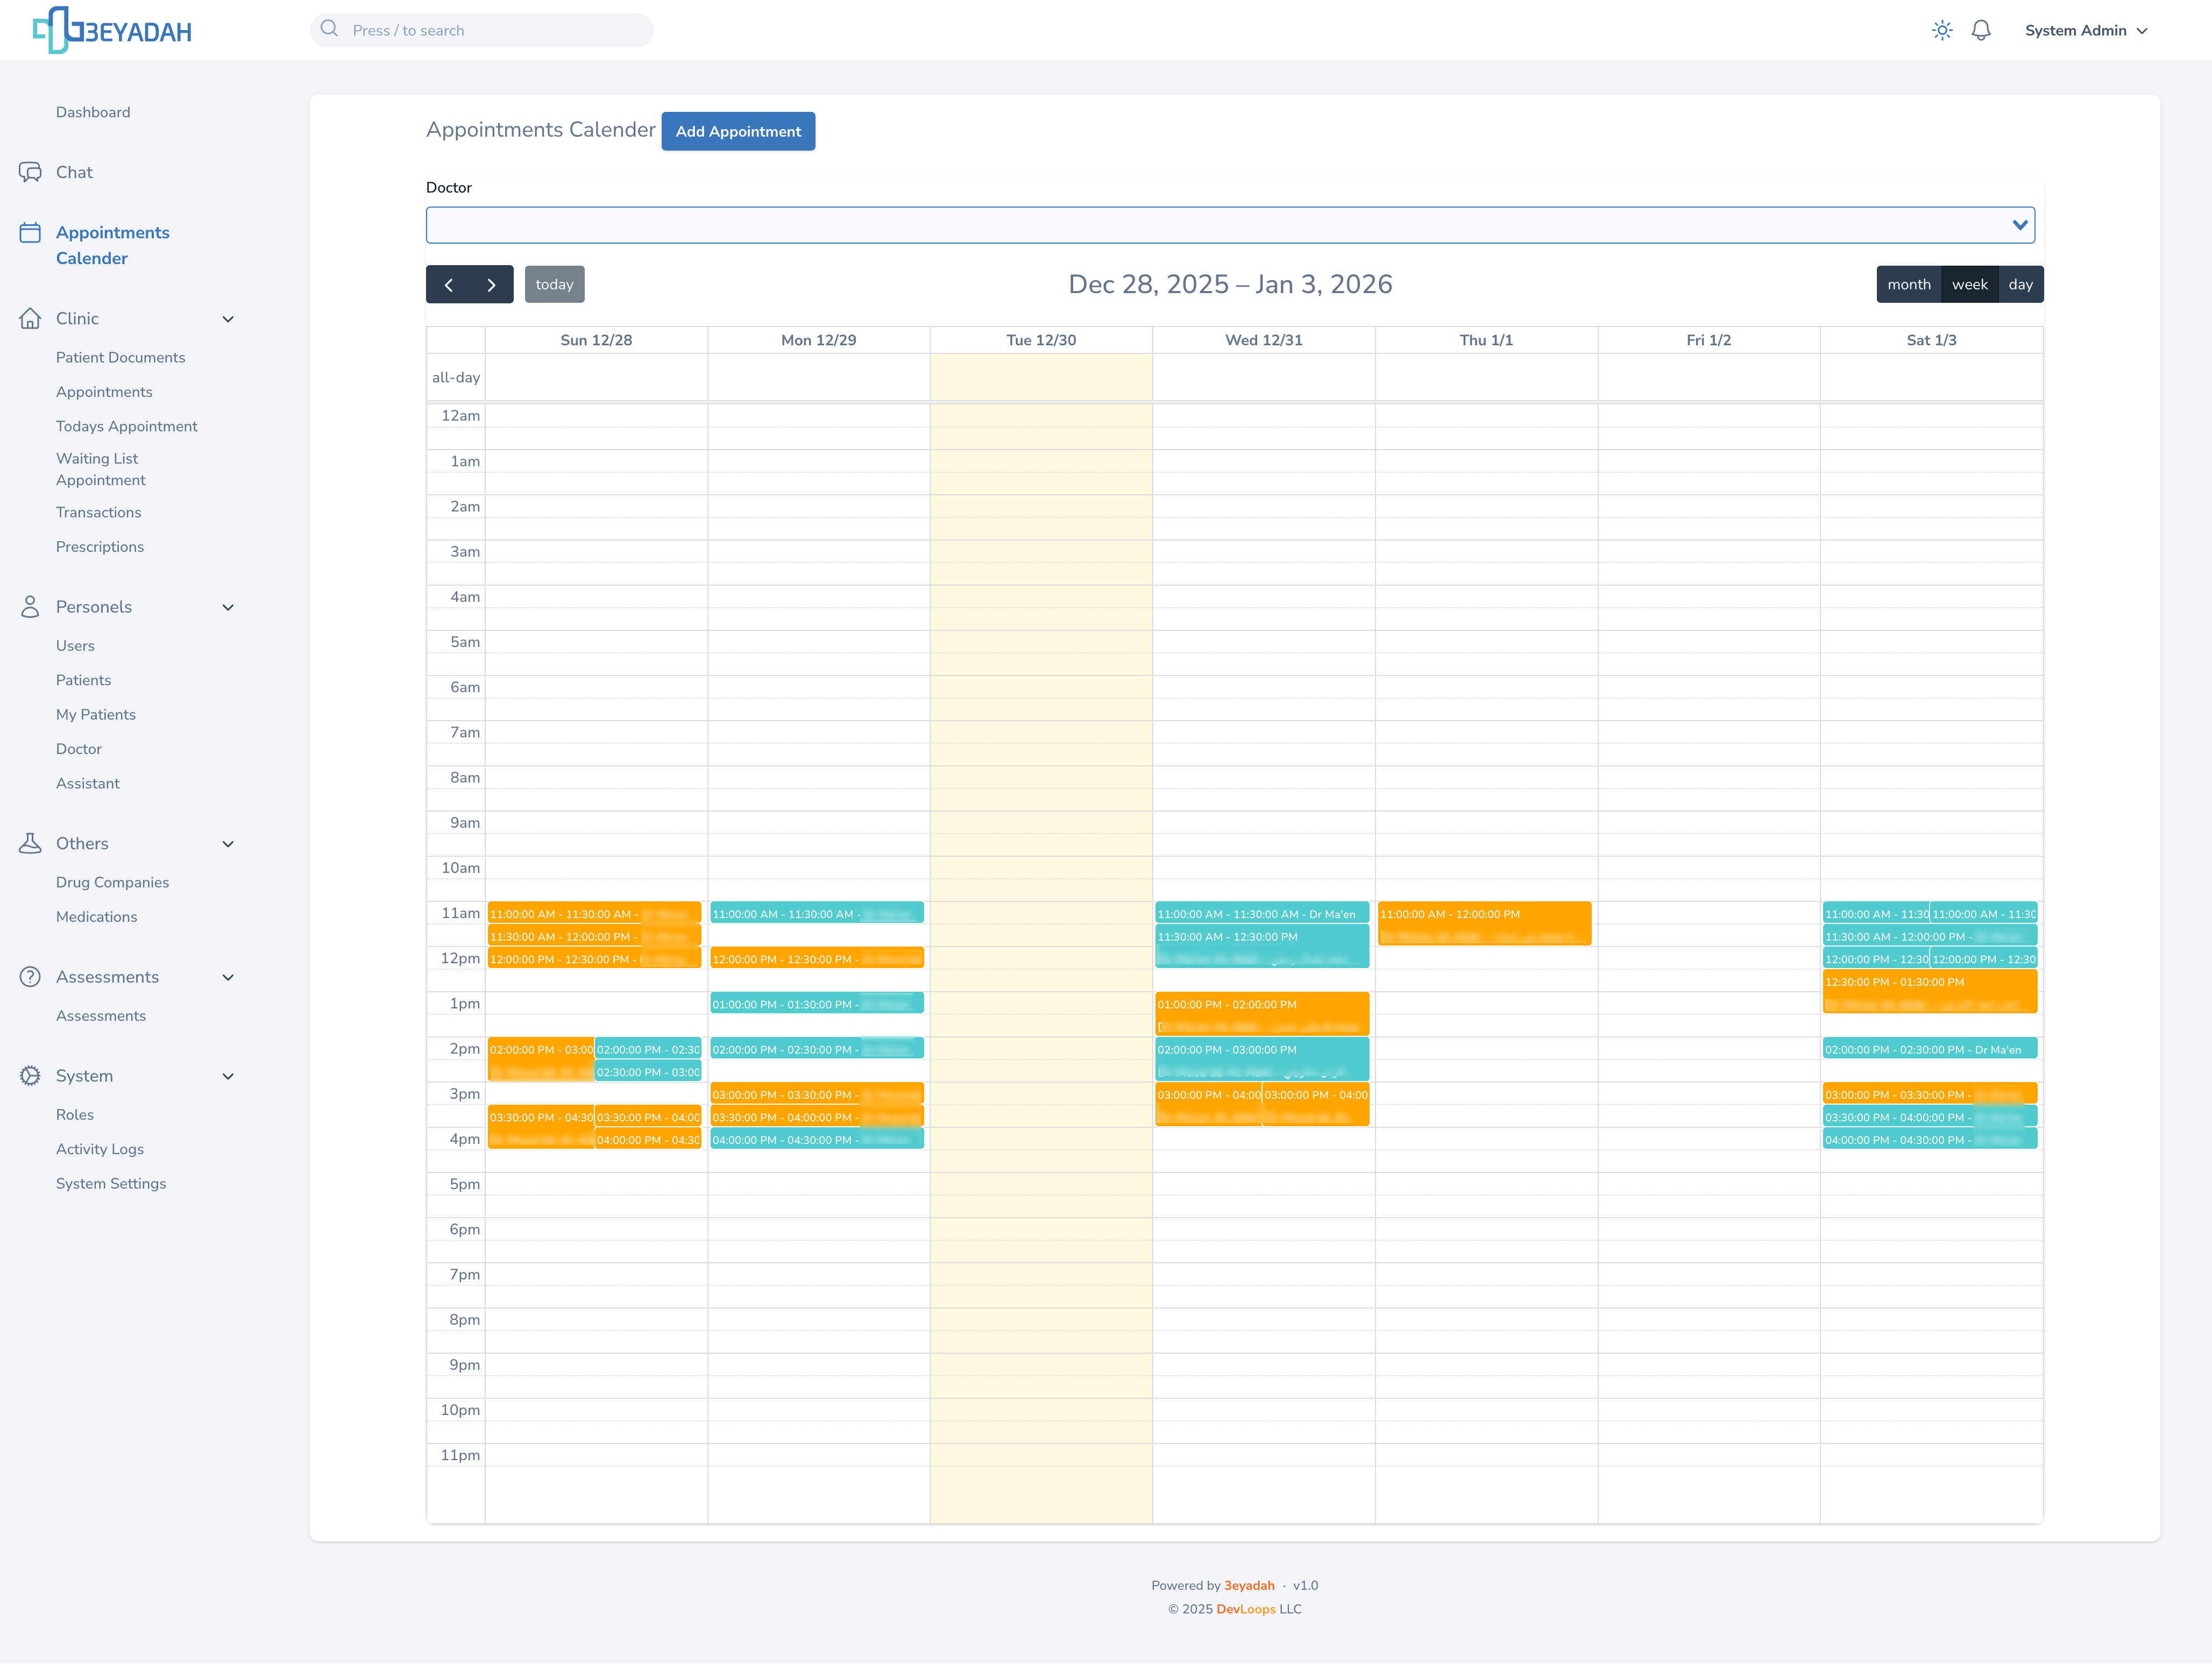The width and height of the screenshot is (2212, 1664).
Task: Go to previous week with left arrow
Action: [449, 285]
